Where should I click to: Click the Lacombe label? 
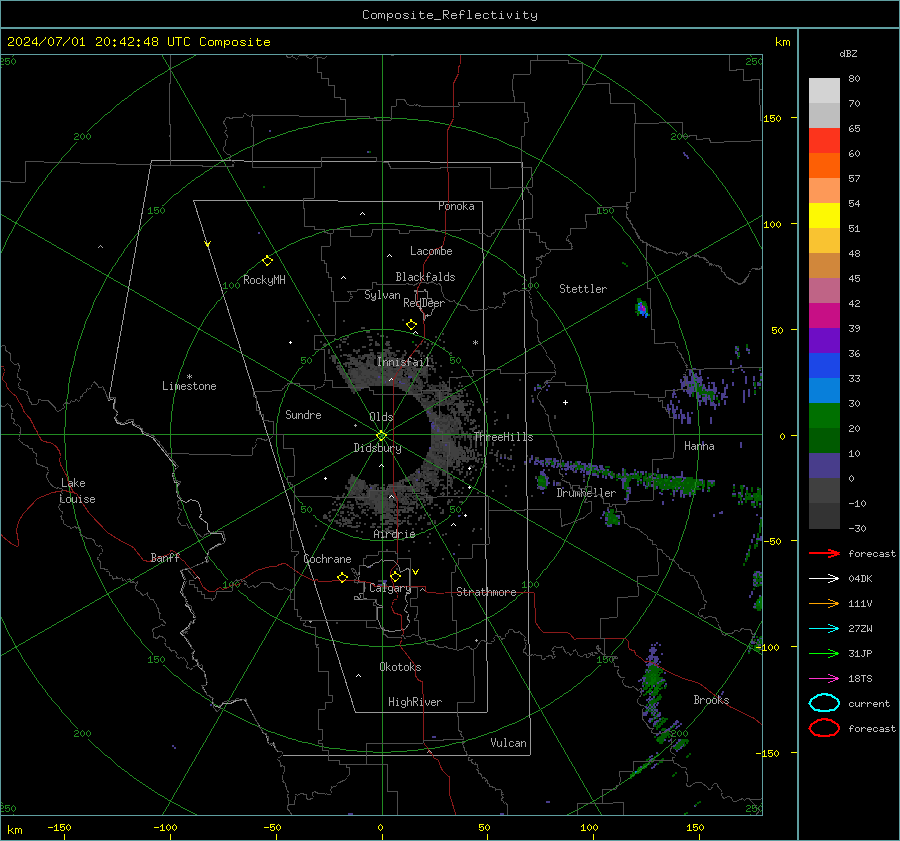(x=431, y=251)
